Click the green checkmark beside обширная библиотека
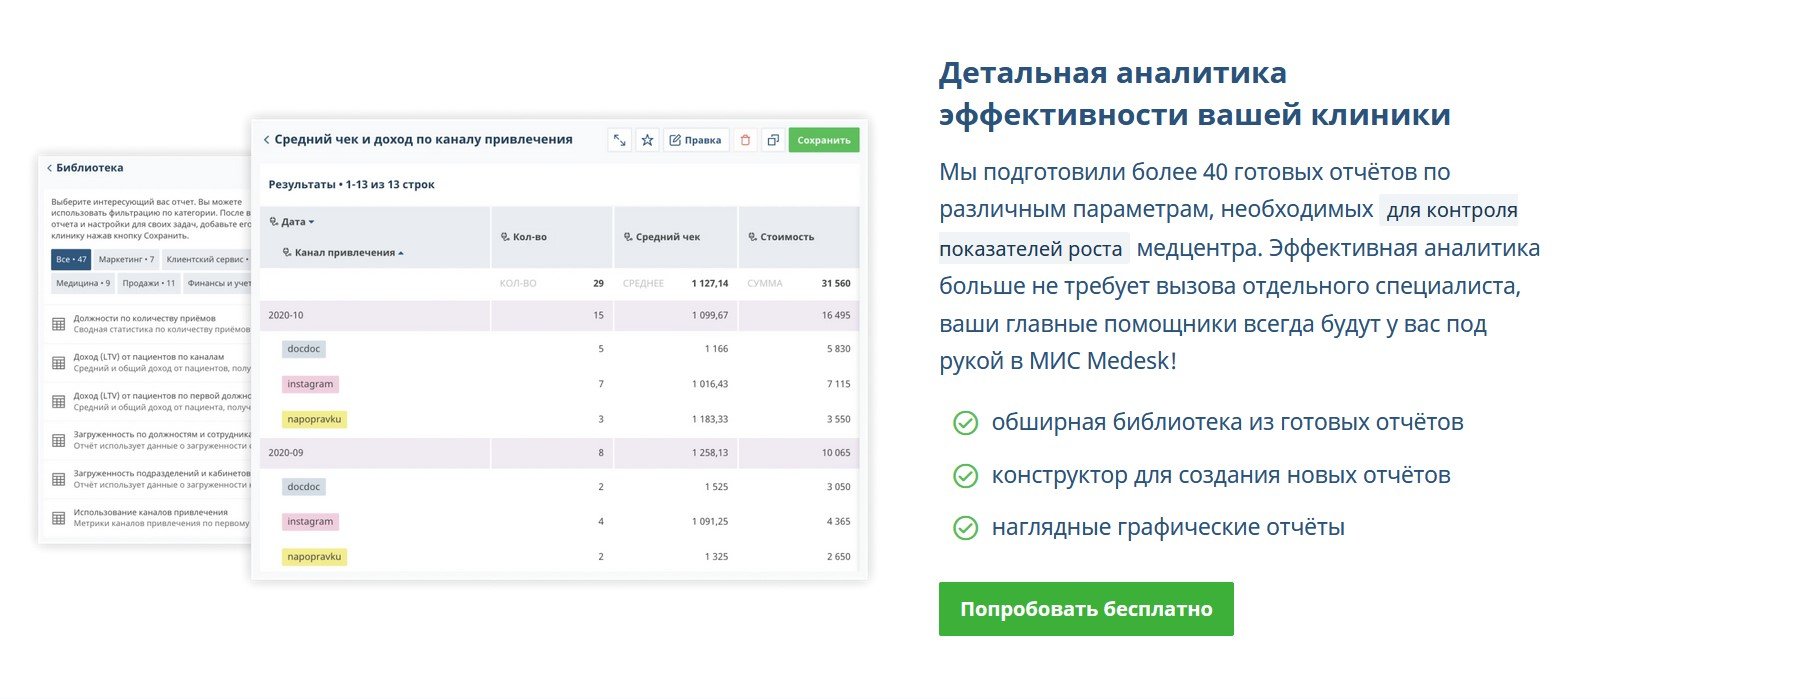 pyautogui.click(x=965, y=423)
